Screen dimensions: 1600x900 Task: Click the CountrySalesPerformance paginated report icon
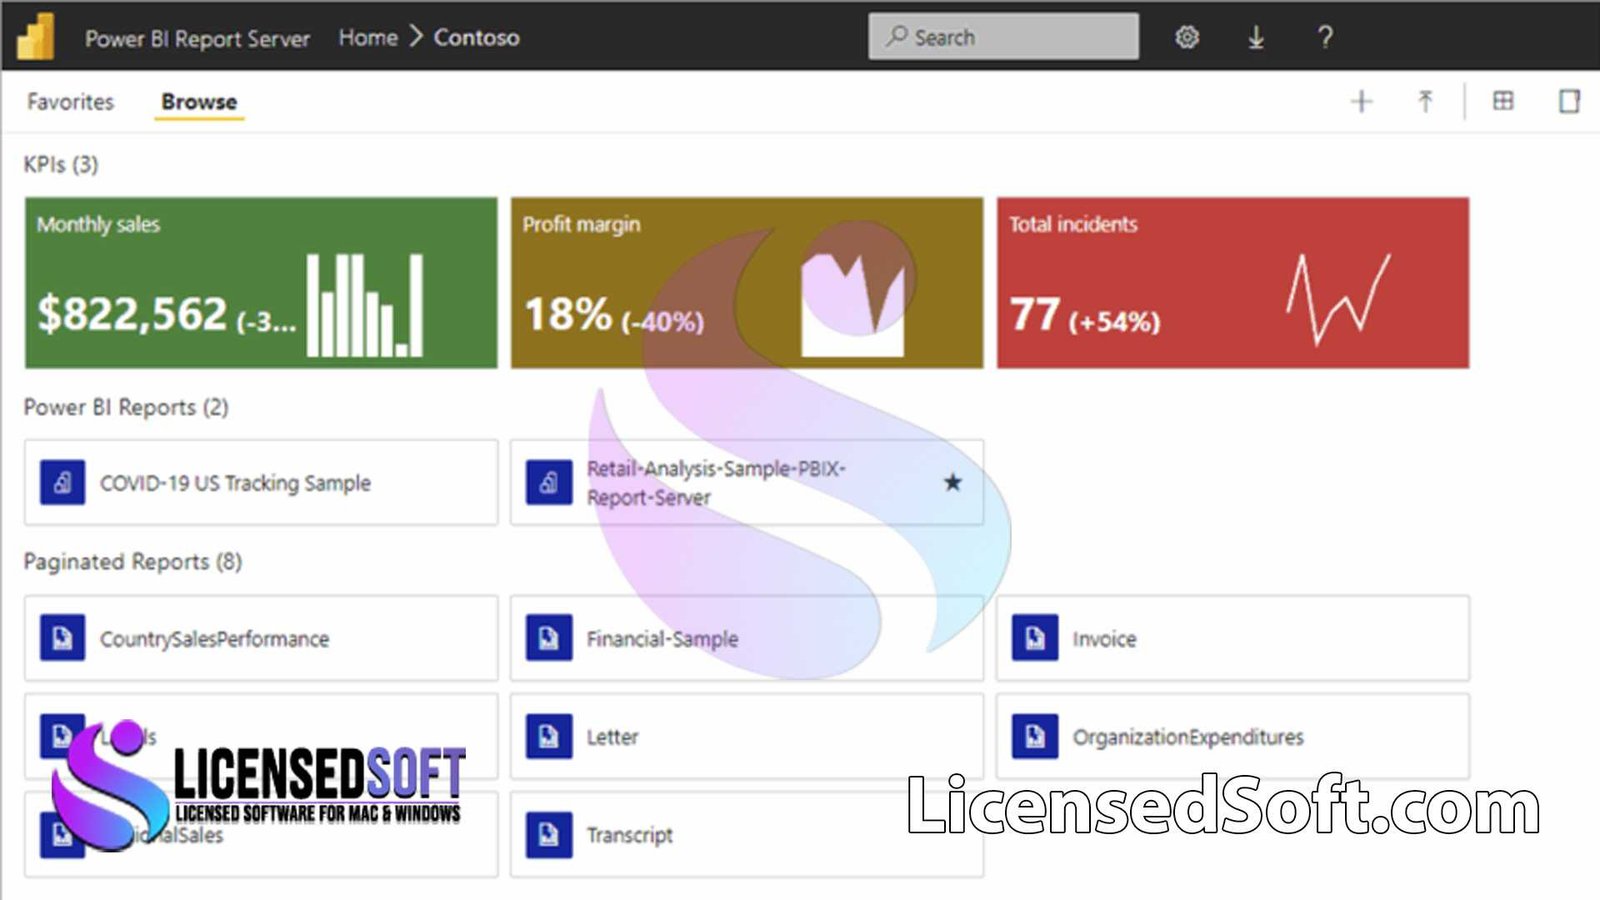(62, 638)
